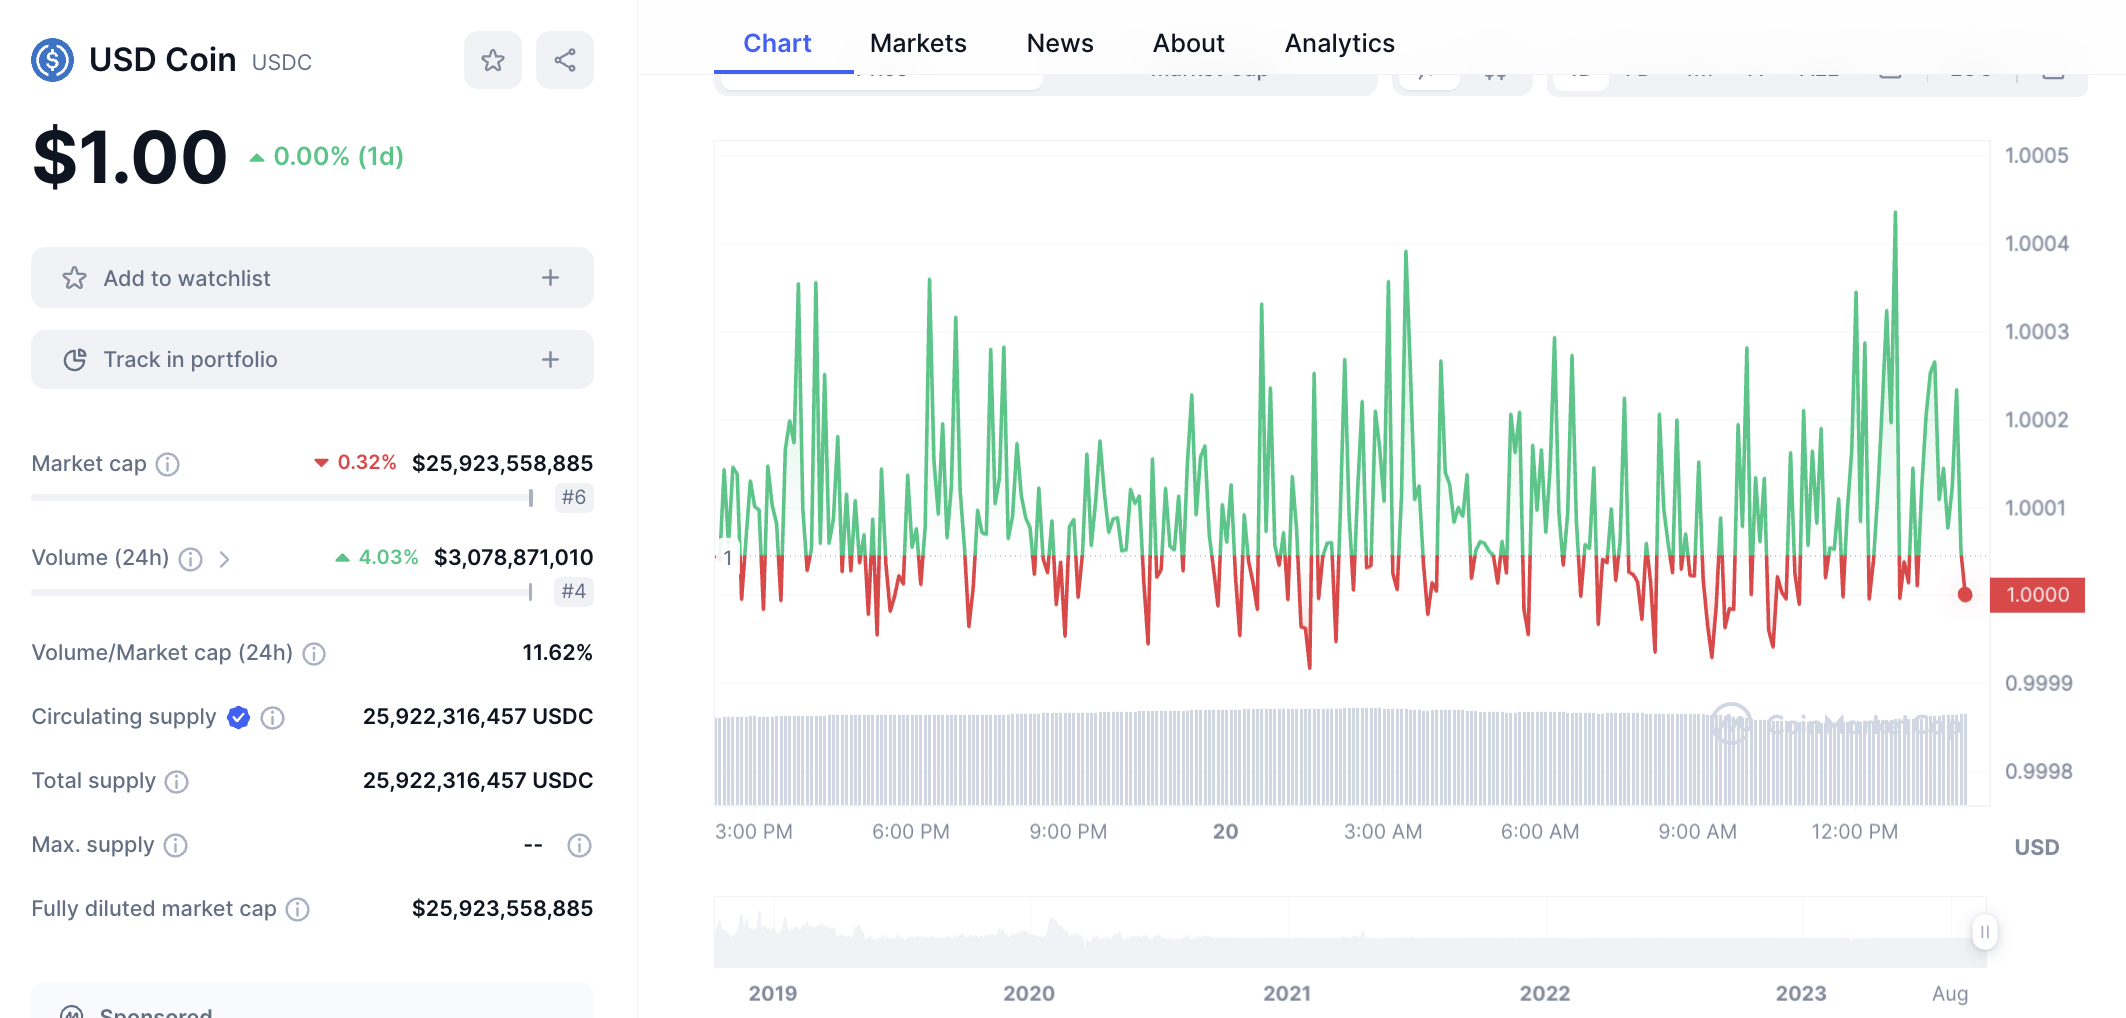Switch to the Markets tab
The image size is (2126, 1018).
(917, 43)
